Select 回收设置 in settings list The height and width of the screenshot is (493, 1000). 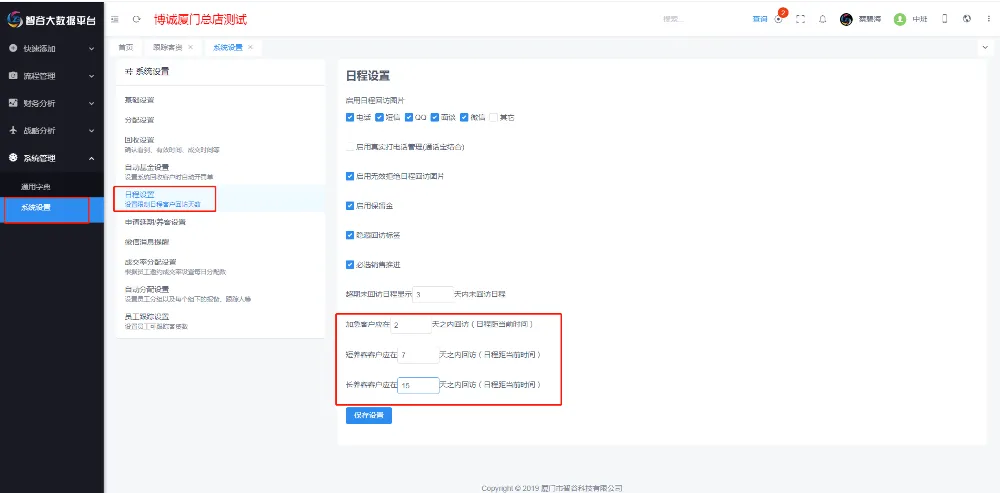[x=139, y=140]
